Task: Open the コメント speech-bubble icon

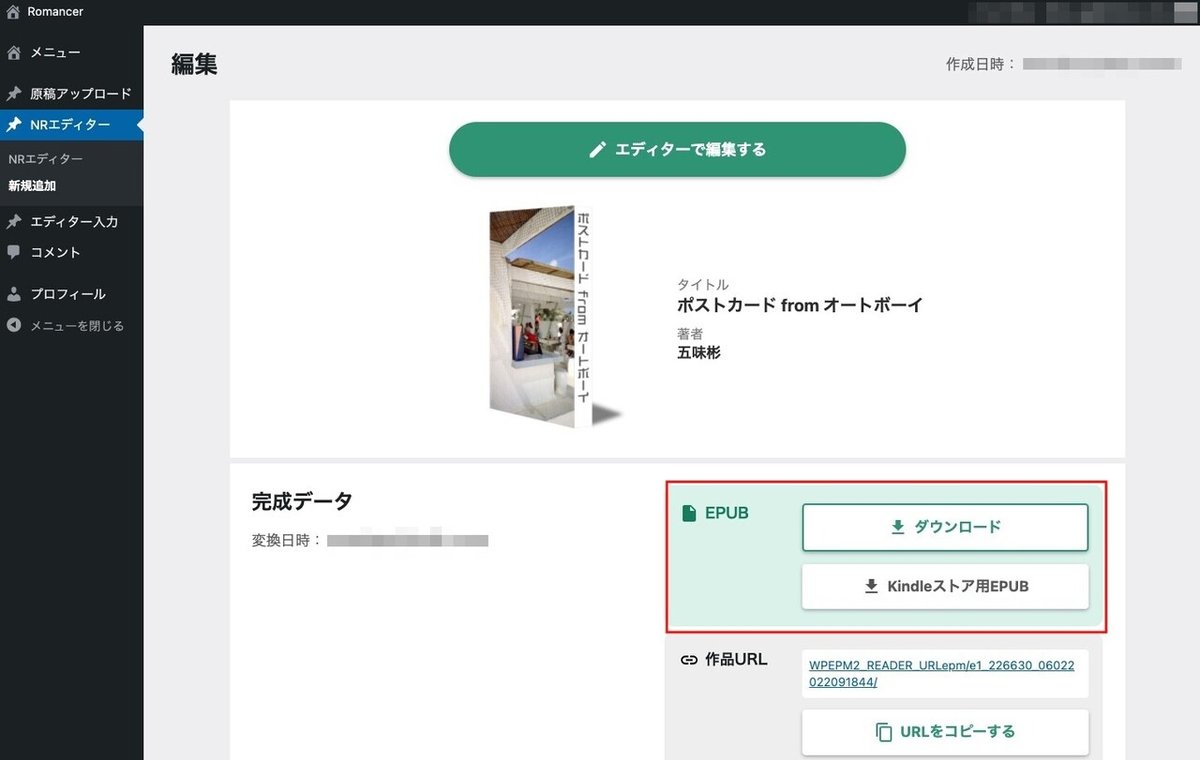Action: click(x=12, y=252)
